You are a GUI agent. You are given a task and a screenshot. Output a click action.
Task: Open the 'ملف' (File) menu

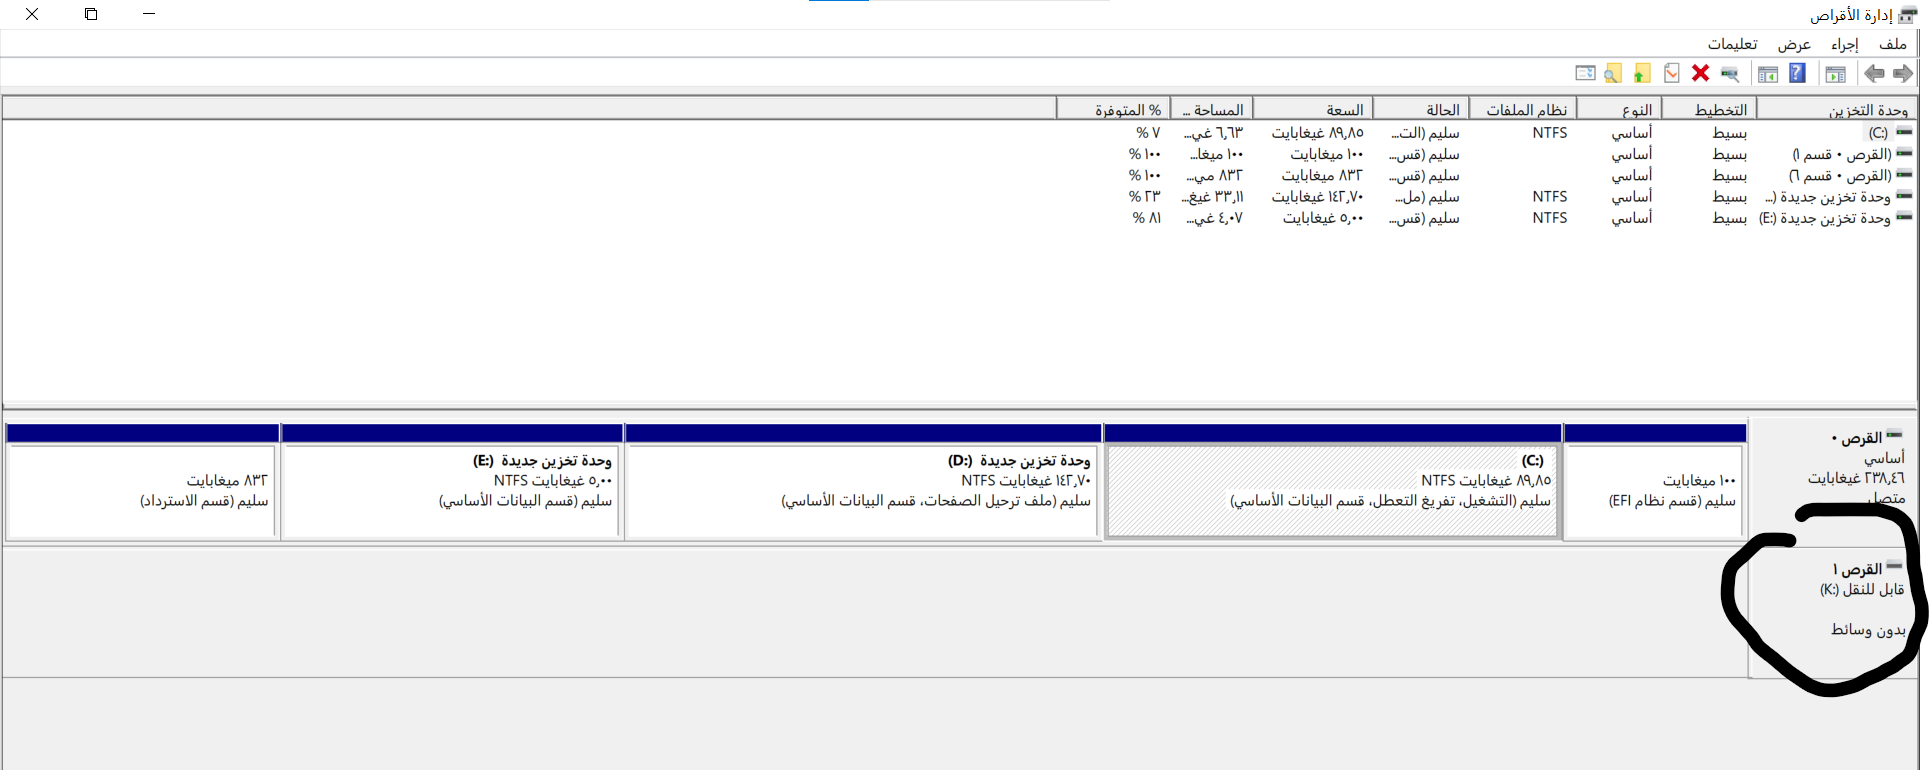pos(1892,44)
